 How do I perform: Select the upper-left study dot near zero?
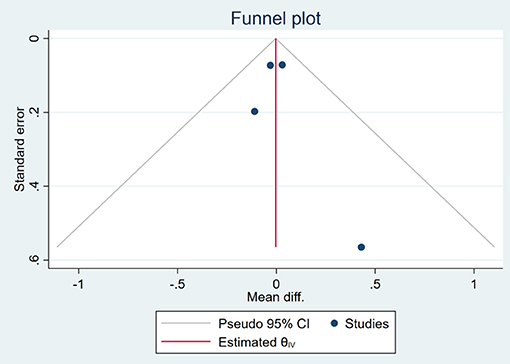tap(270, 65)
